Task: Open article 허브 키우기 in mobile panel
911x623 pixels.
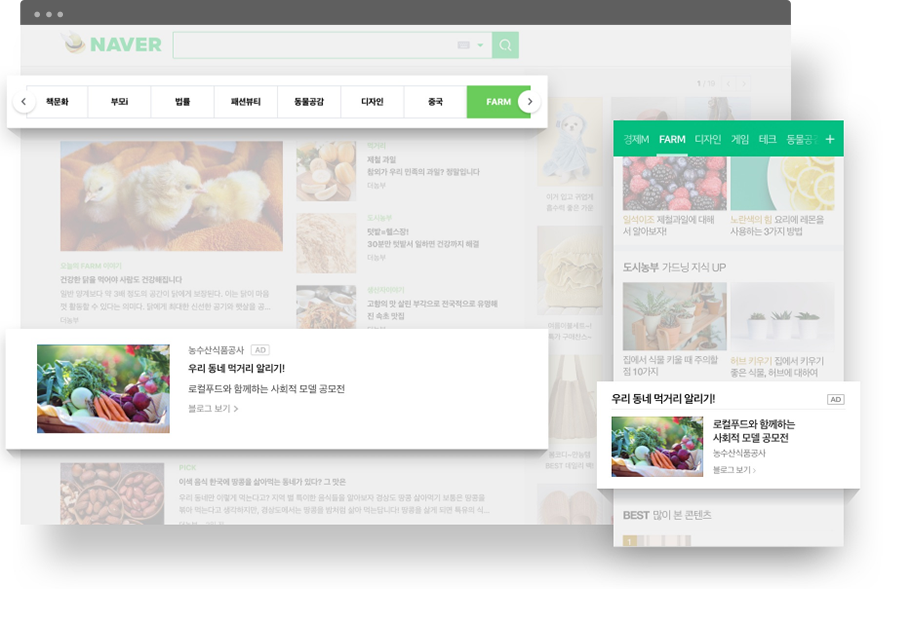Action: point(777,367)
